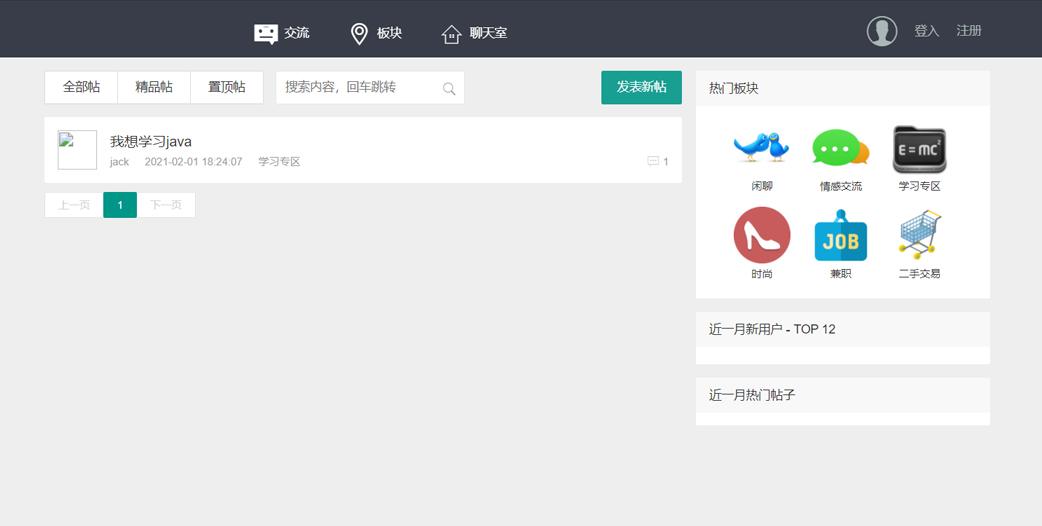This screenshot has width=1042, height=526.
Task: Open the post titled 我想学习java
Action: coord(151,141)
